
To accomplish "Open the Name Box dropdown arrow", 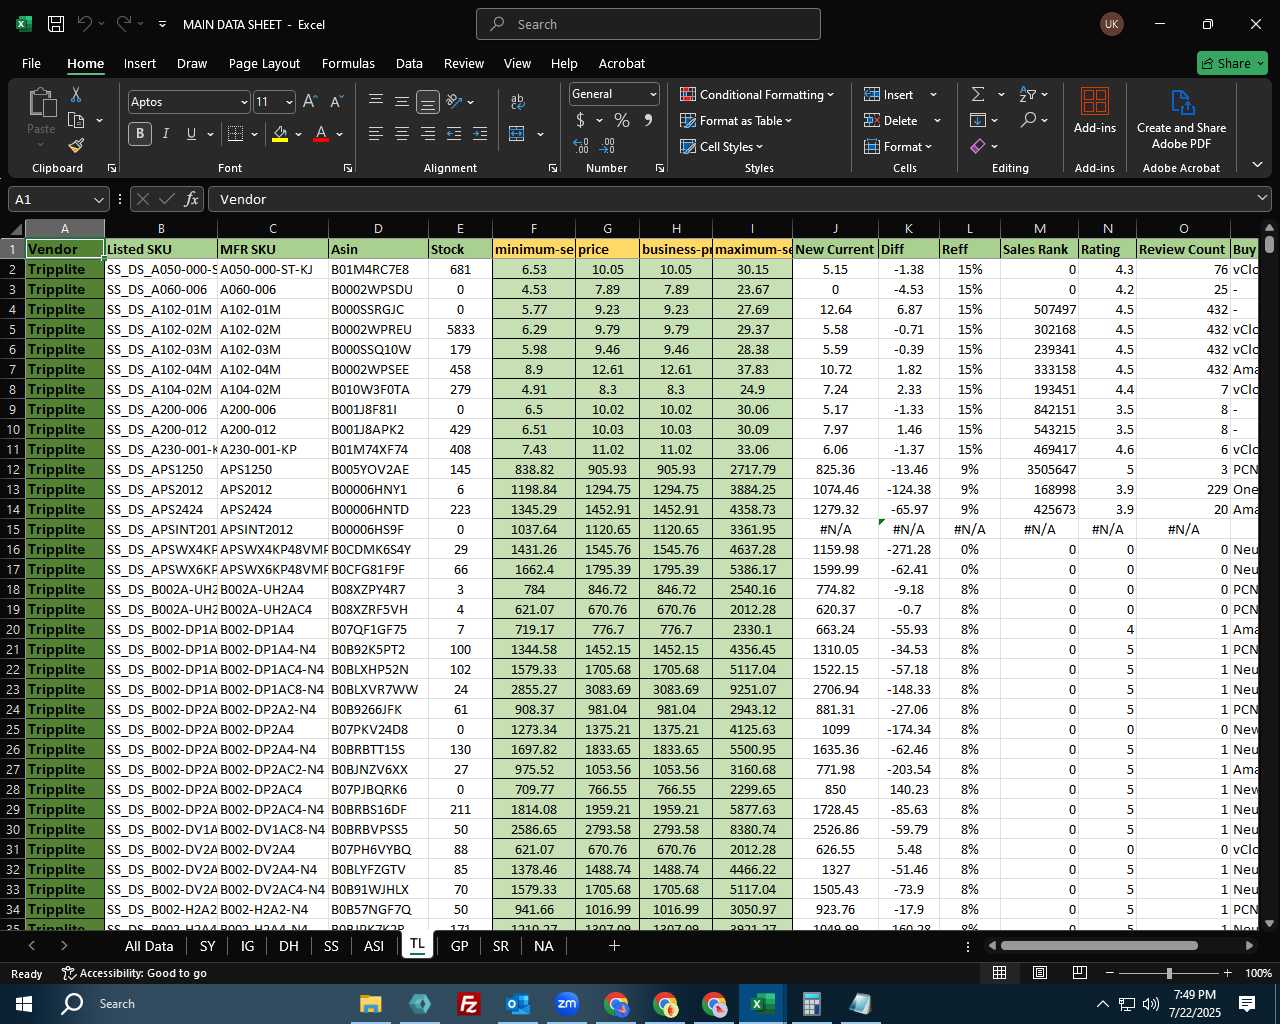I will click(x=98, y=199).
